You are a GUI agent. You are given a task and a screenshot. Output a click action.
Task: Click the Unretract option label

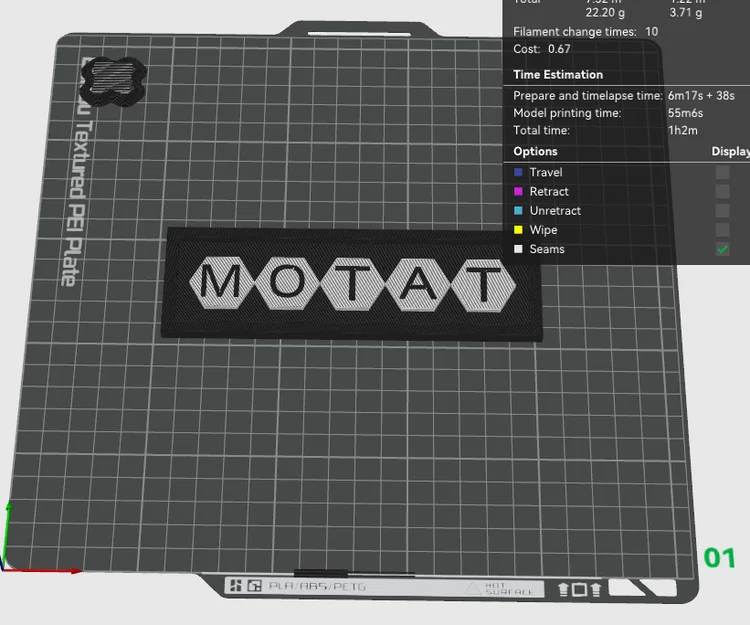coord(555,210)
